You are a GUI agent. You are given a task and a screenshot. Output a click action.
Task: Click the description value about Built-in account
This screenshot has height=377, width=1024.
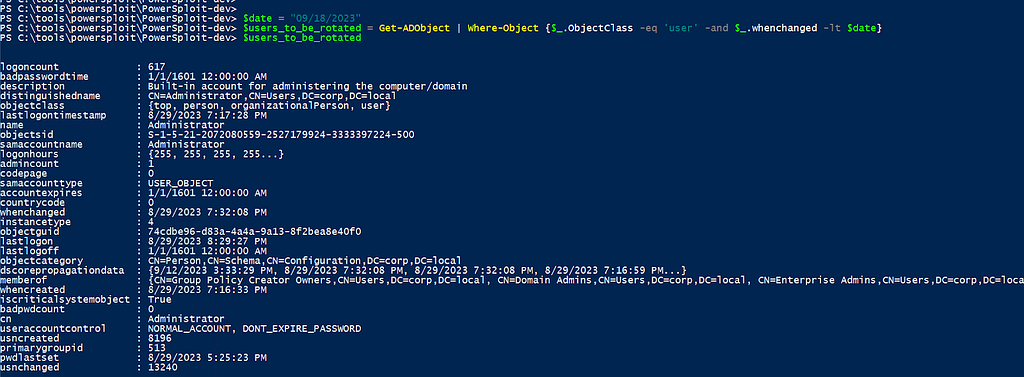pyautogui.click(x=308, y=86)
